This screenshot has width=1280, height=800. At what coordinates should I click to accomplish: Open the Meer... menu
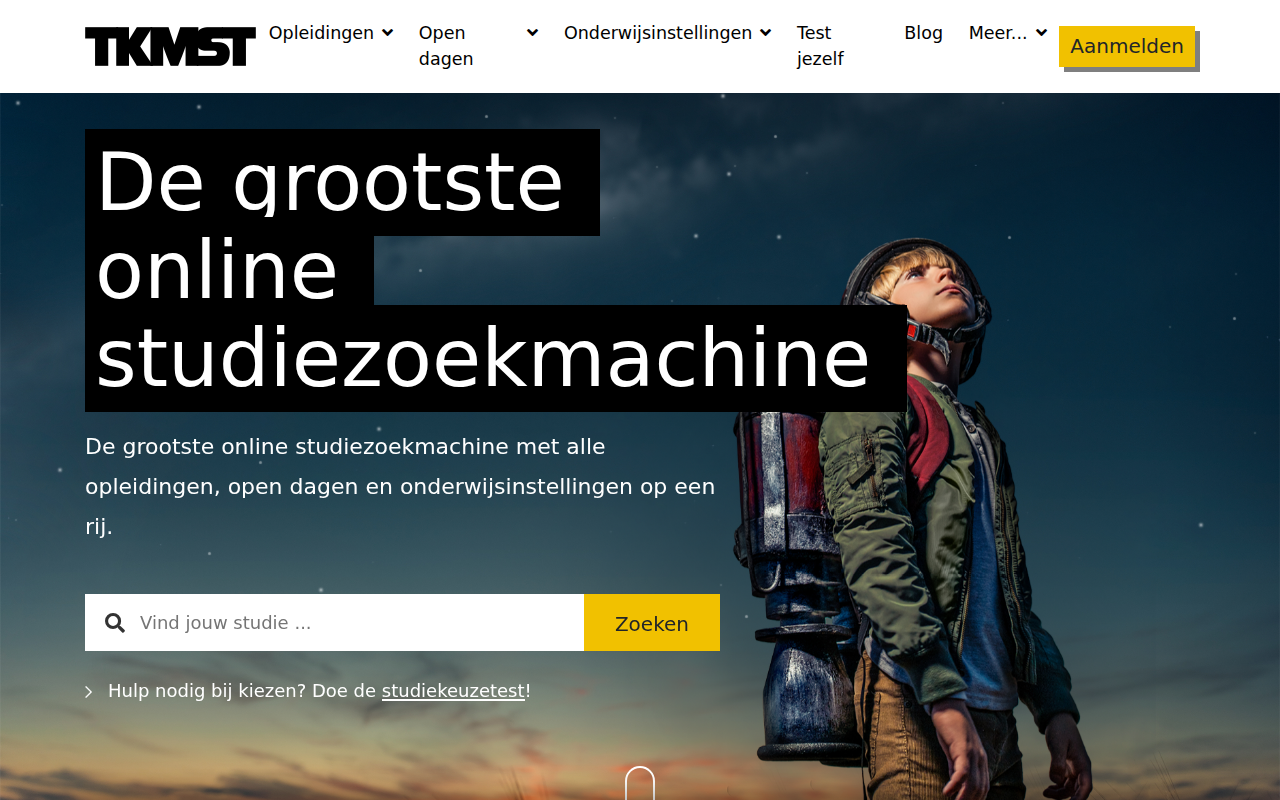(998, 33)
